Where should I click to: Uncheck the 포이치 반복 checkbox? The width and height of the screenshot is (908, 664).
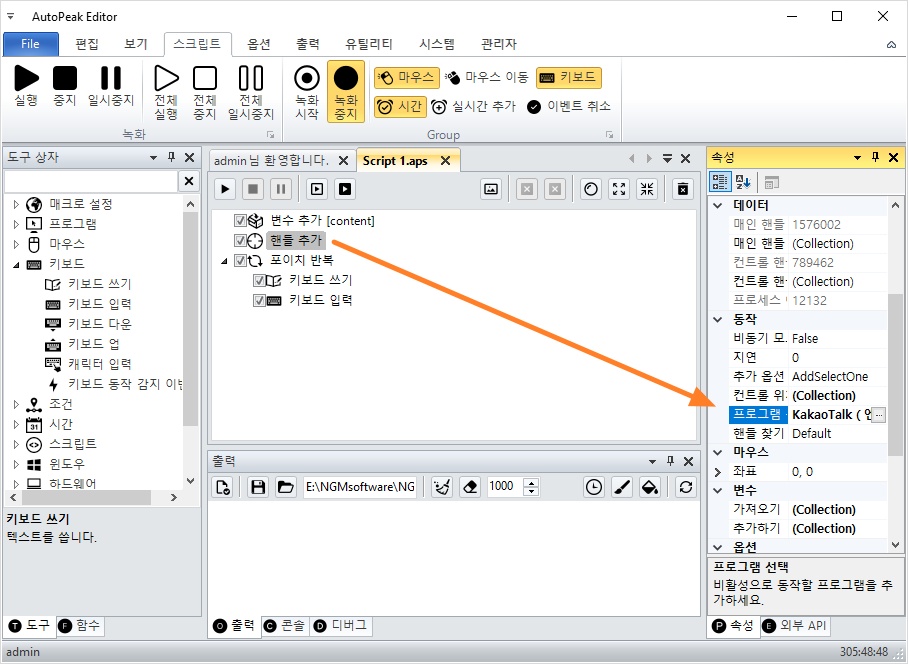pos(240,261)
